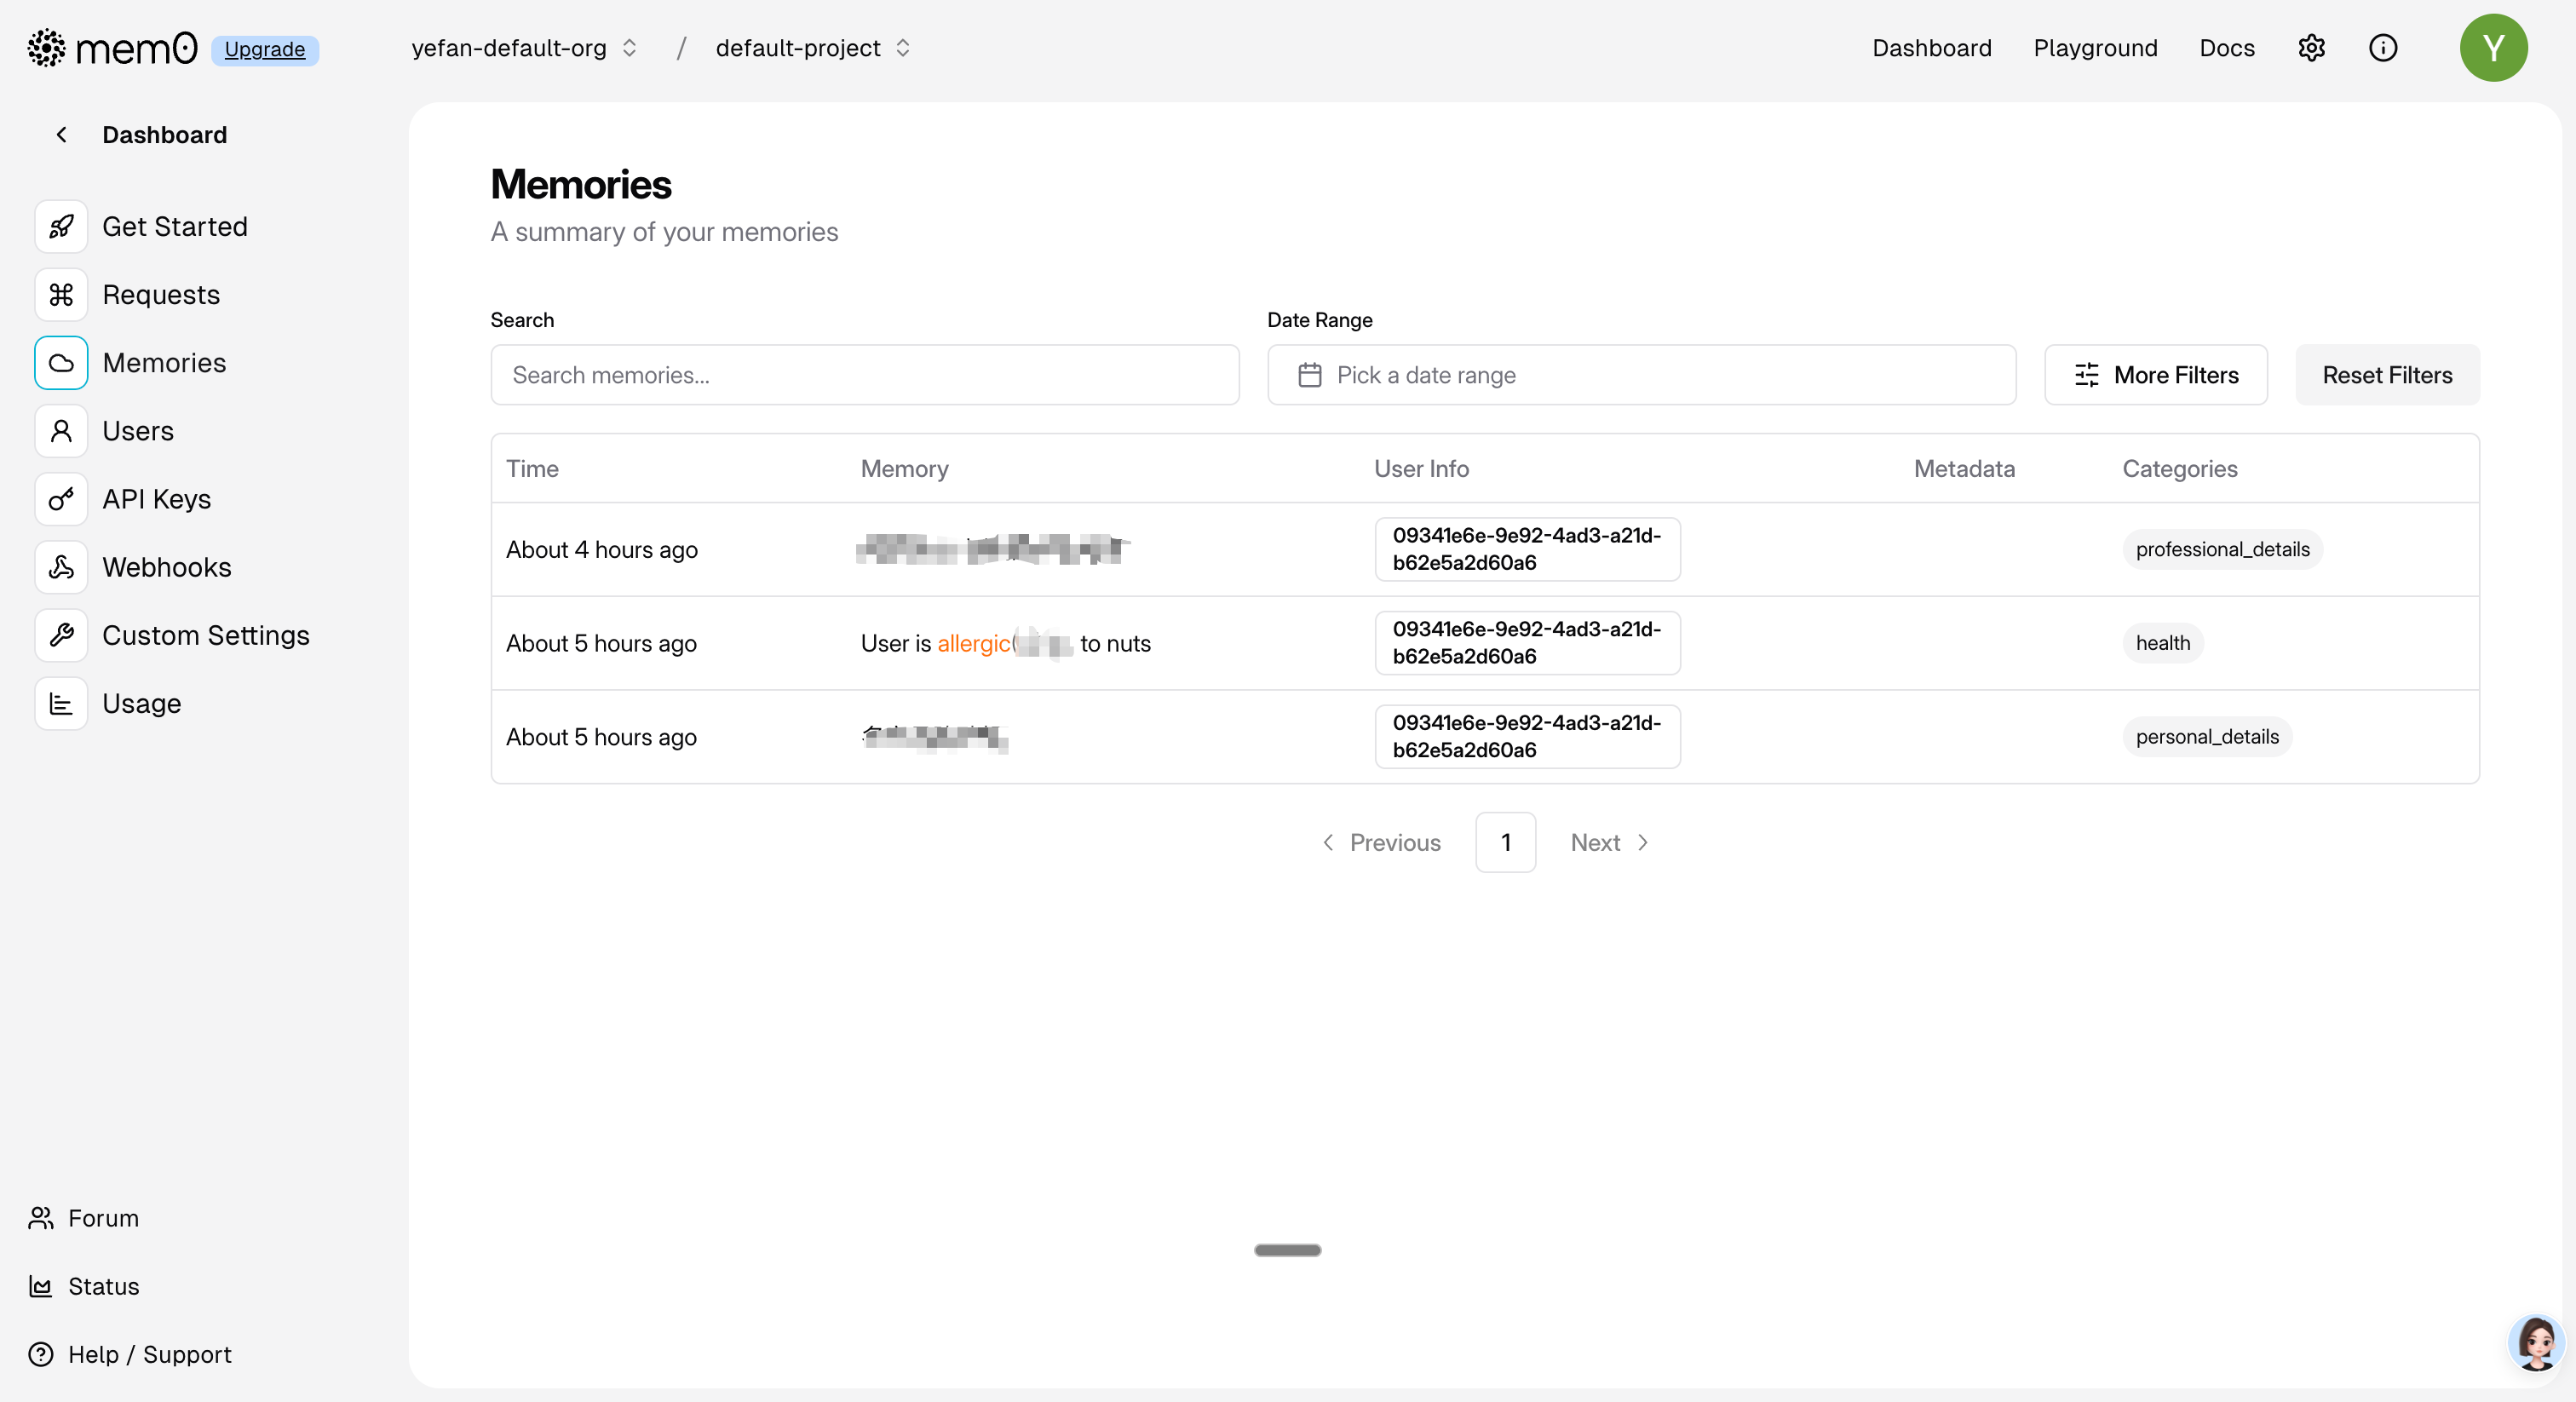Open the date range picker
Viewport: 2576px width, 1402px height.
coord(1640,375)
